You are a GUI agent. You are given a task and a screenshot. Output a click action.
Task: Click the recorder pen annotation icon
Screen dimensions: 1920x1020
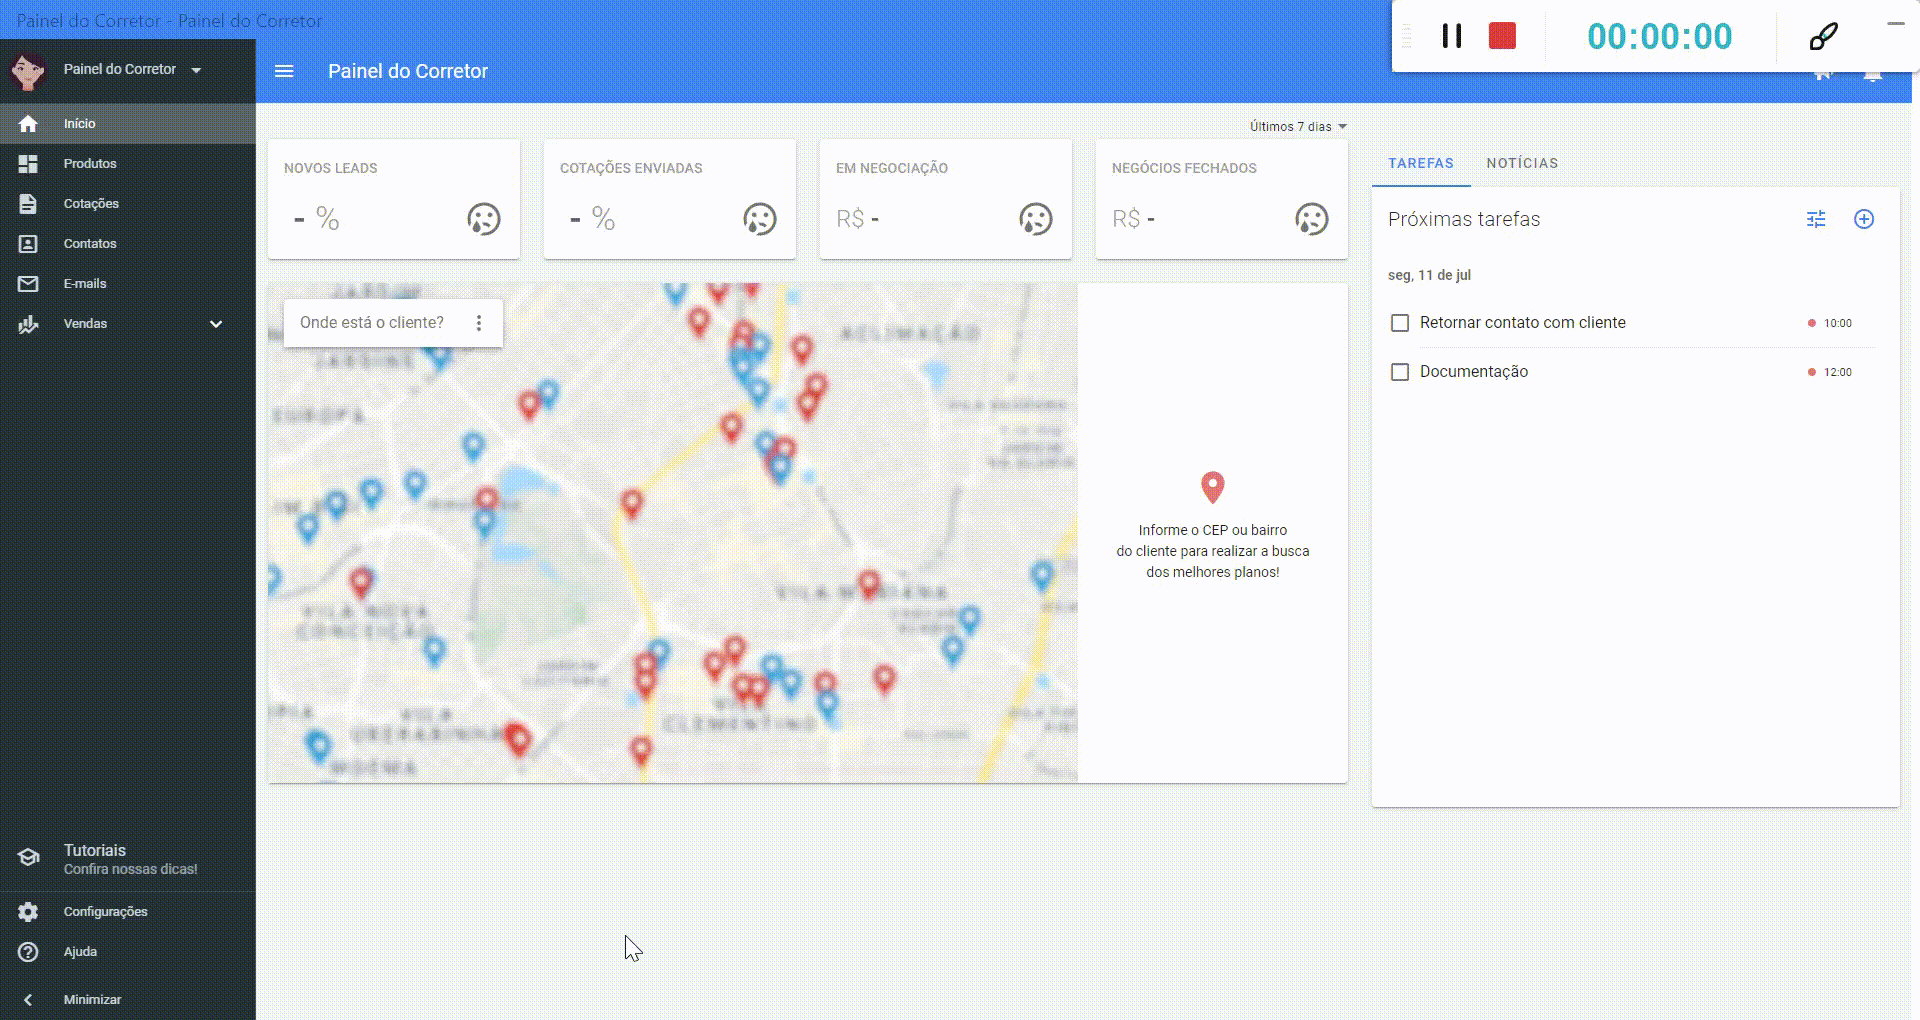click(1824, 36)
